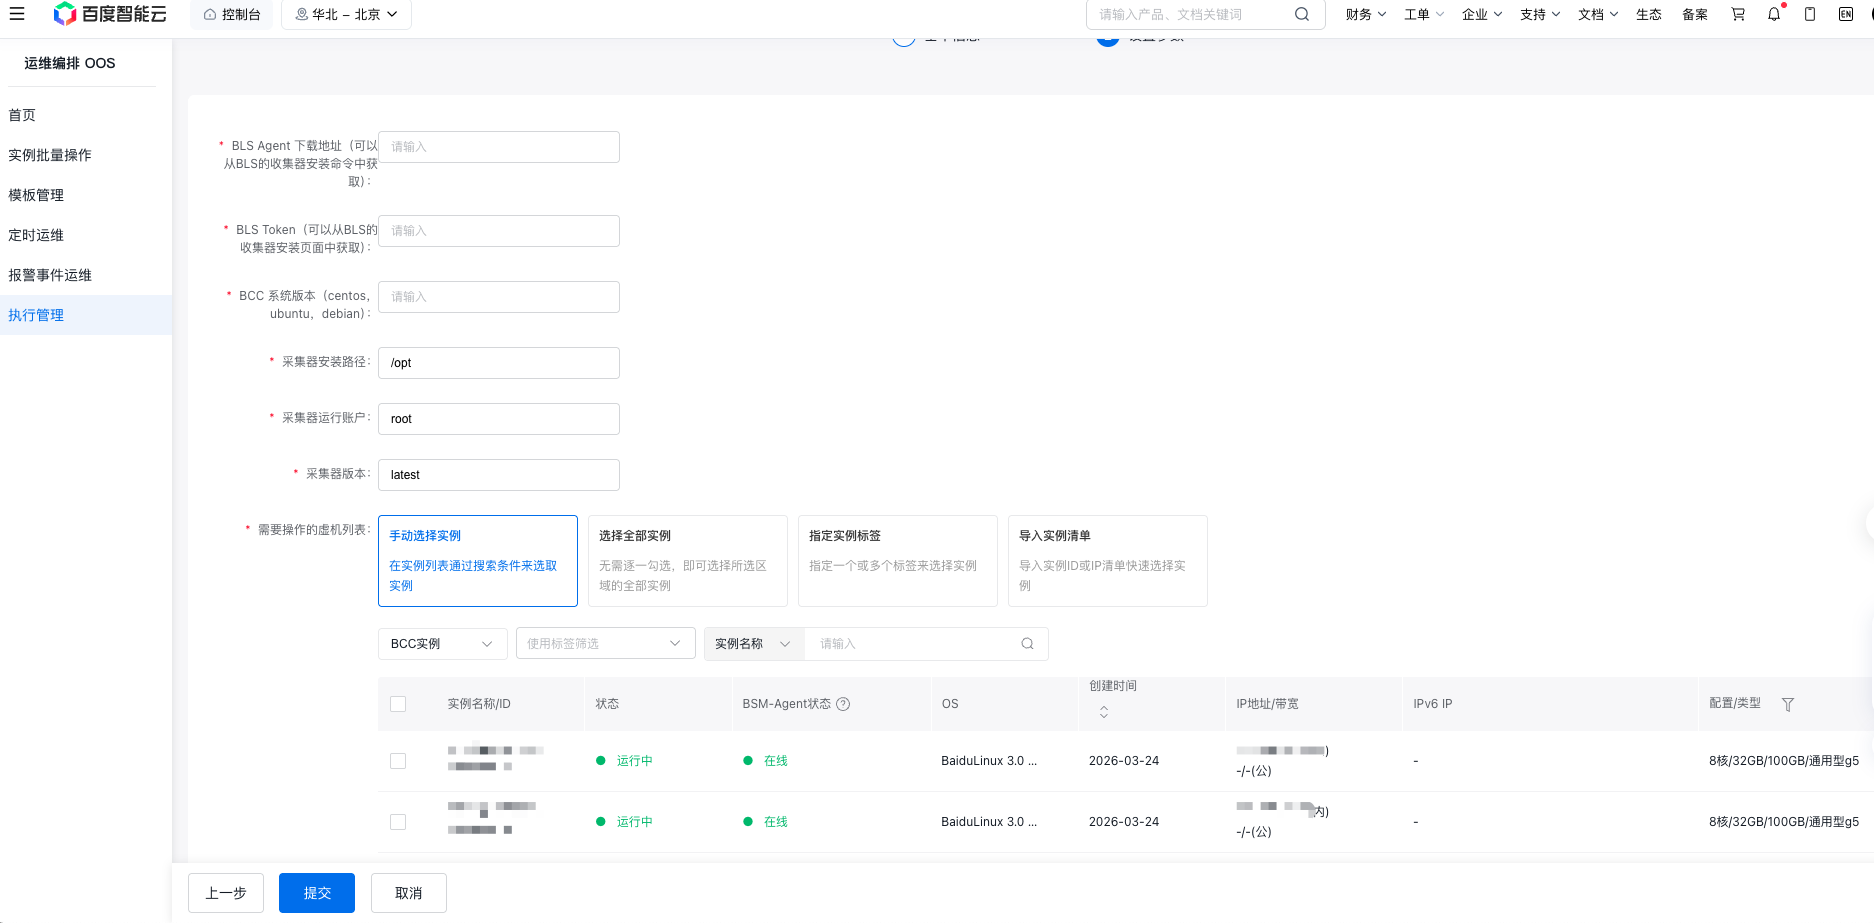The height and width of the screenshot is (923, 1874).
Task: Go to 模板管理 in the sidebar
Action: pos(36,195)
